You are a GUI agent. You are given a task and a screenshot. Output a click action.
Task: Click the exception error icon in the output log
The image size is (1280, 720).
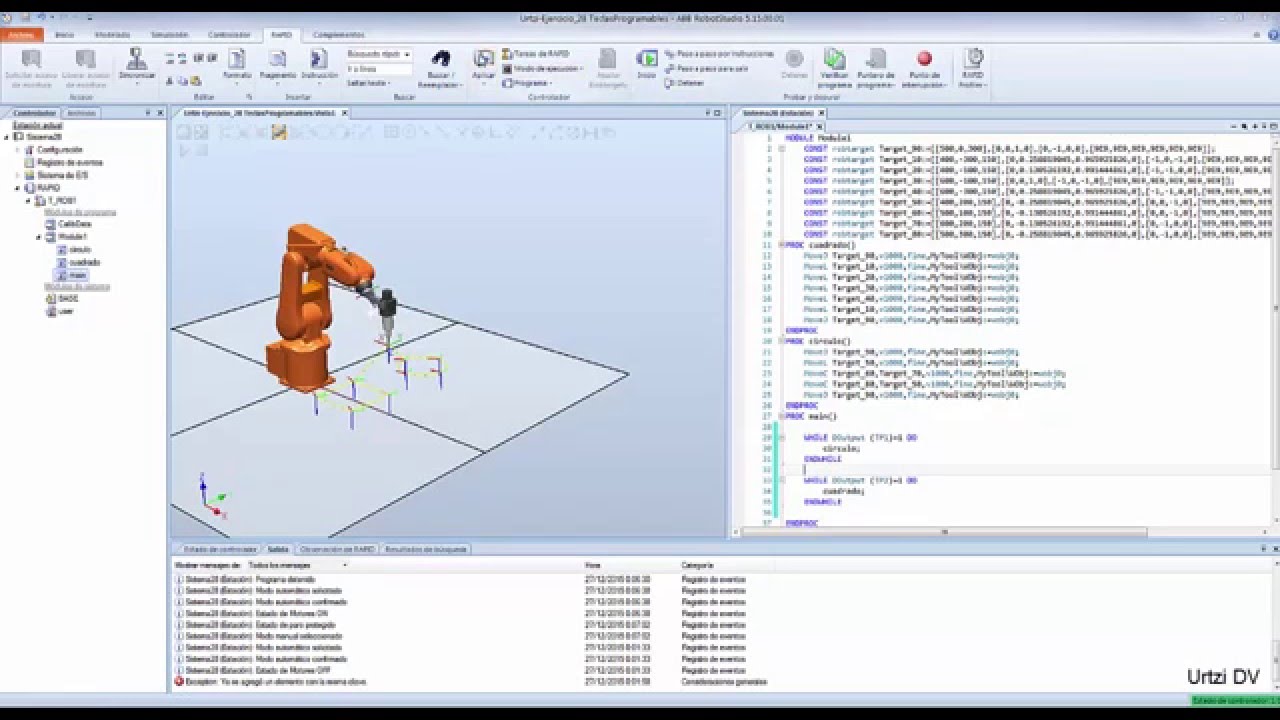coord(179,681)
